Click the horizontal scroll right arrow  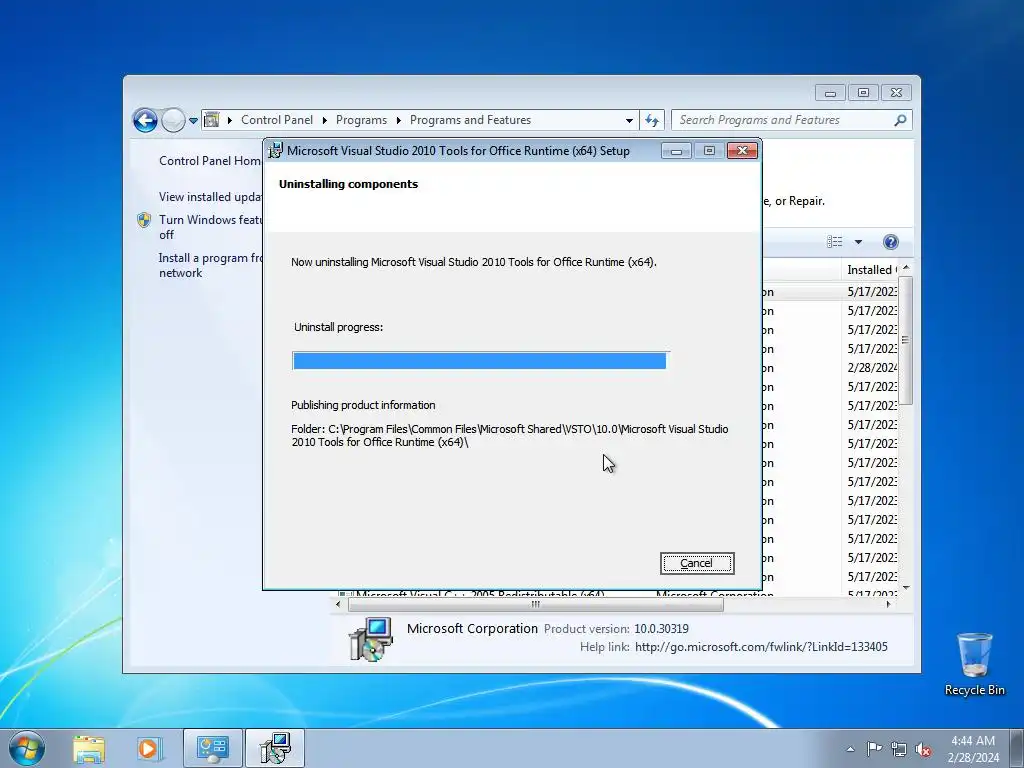click(x=888, y=605)
